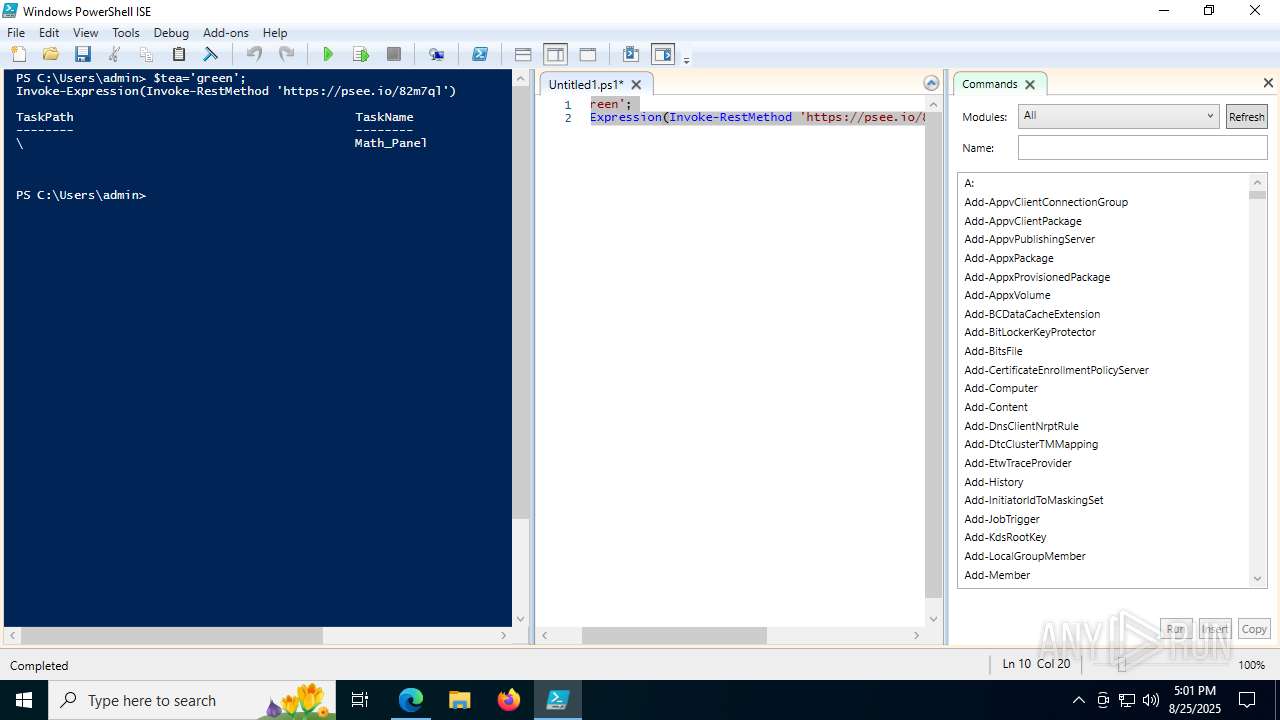Click the New script toolbar icon
The image size is (1280, 720).
(19, 54)
